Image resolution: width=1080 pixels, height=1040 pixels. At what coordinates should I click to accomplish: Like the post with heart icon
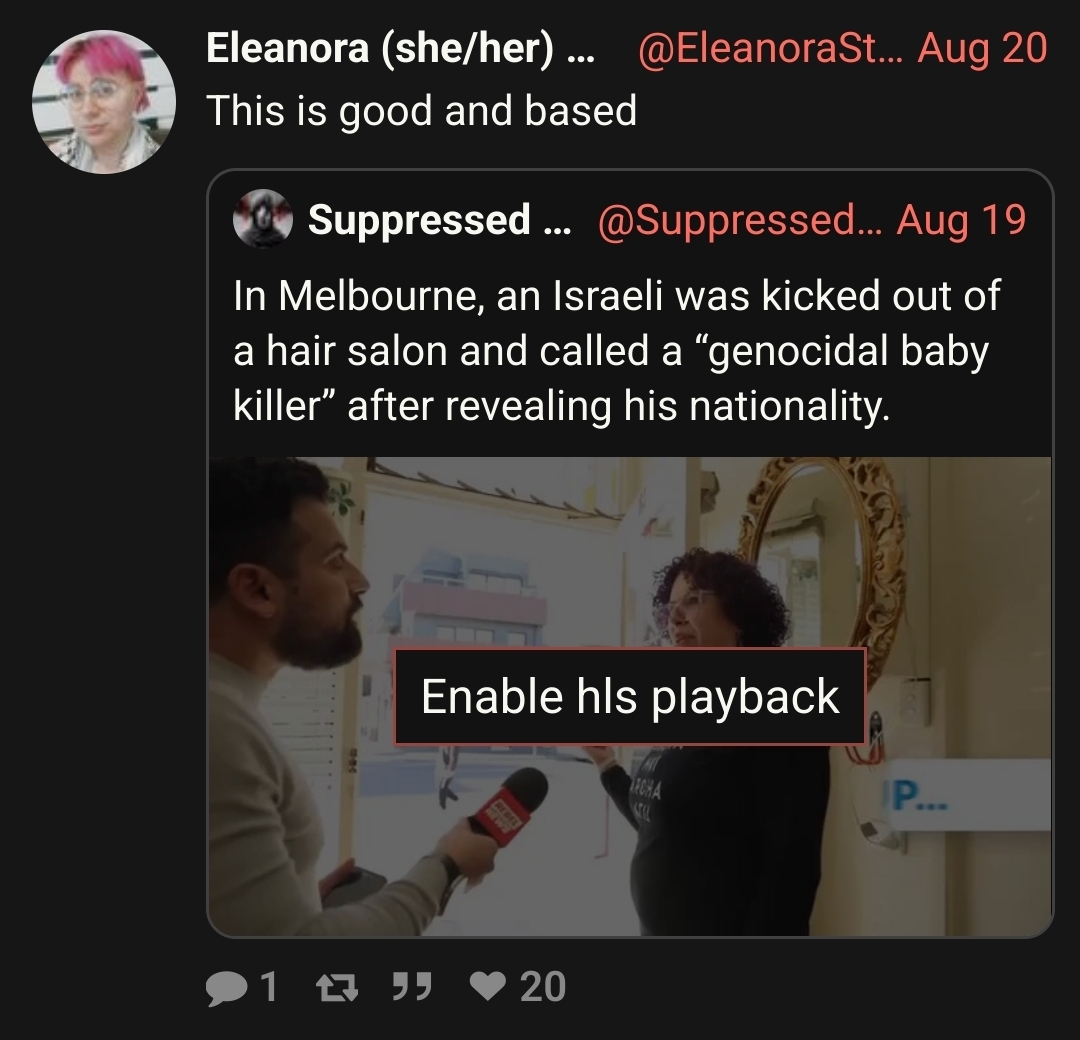[488, 986]
